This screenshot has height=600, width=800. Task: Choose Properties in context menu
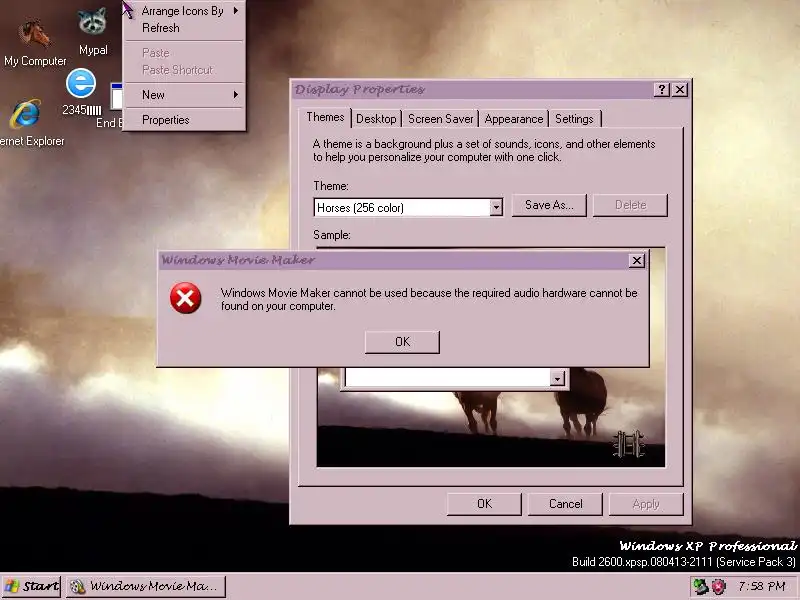[x=186, y=120]
